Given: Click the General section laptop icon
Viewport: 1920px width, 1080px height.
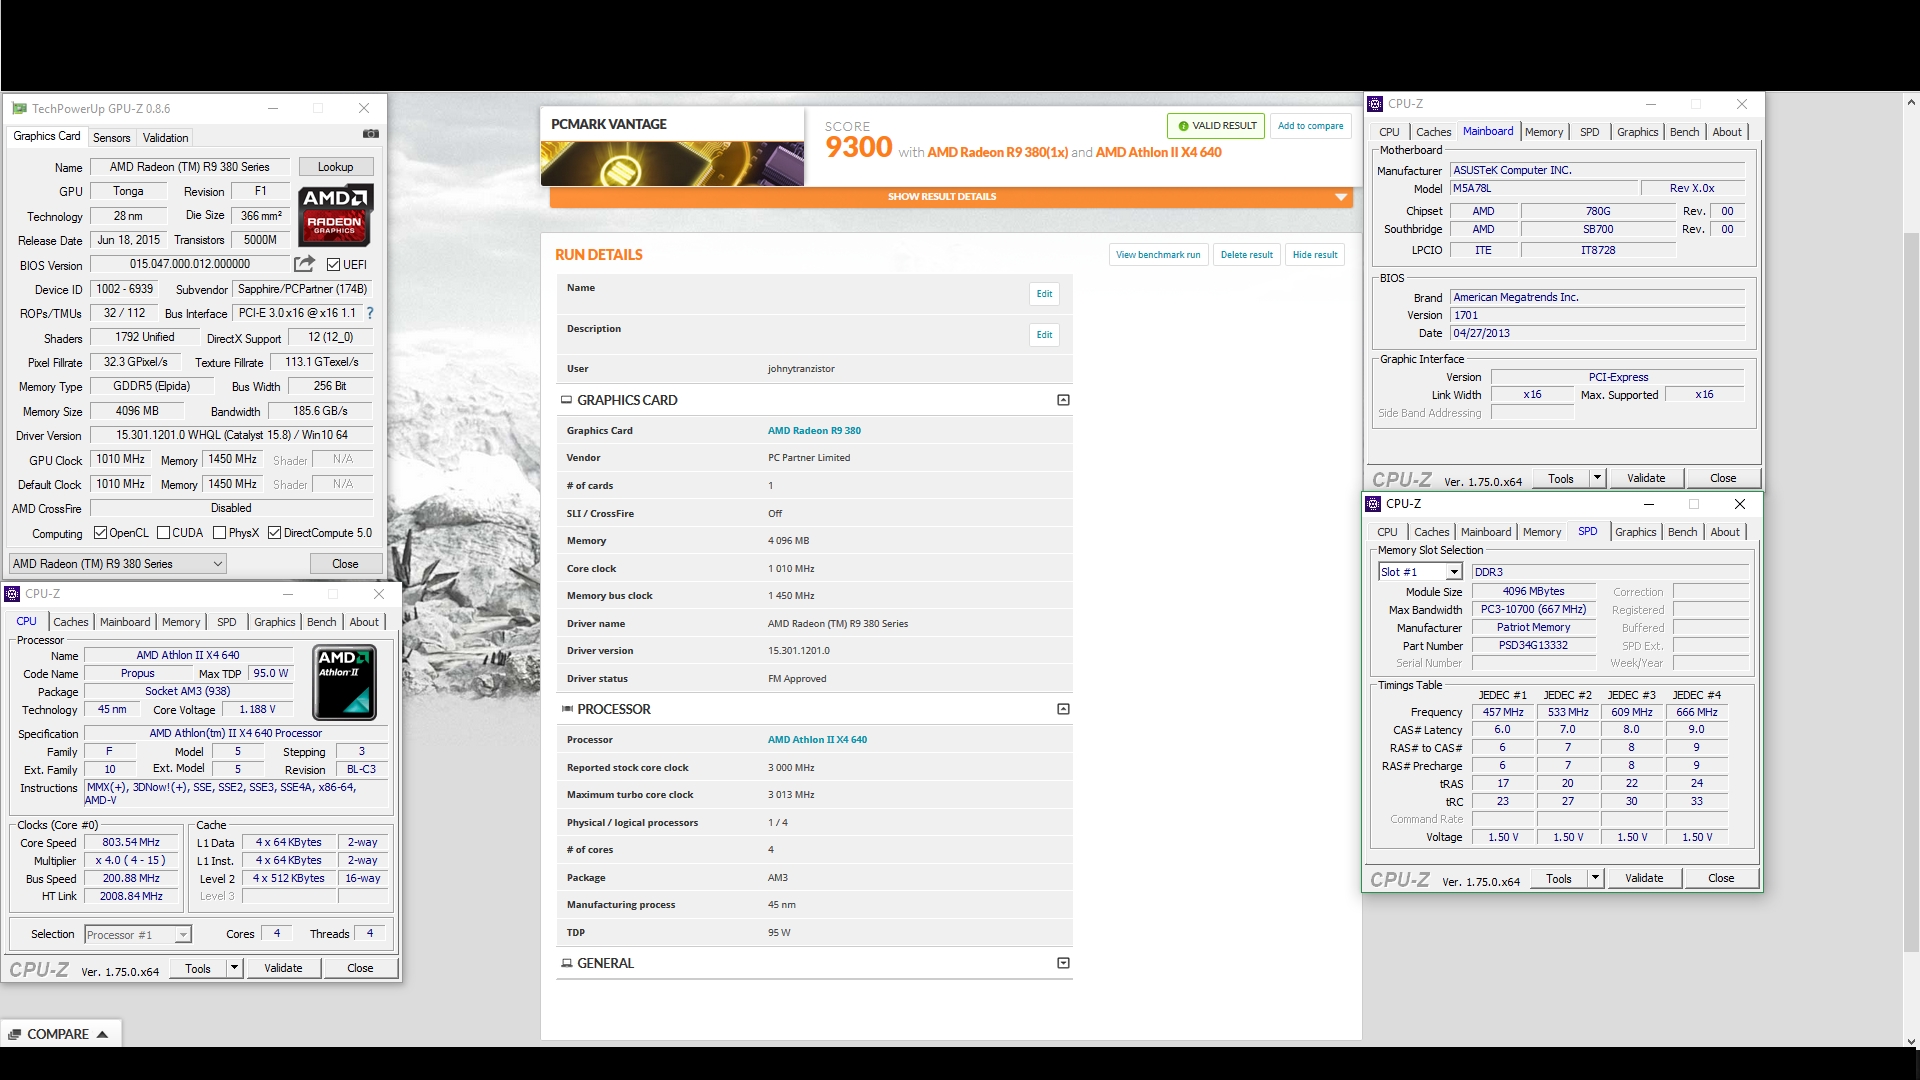Looking at the screenshot, I should click(566, 963).
